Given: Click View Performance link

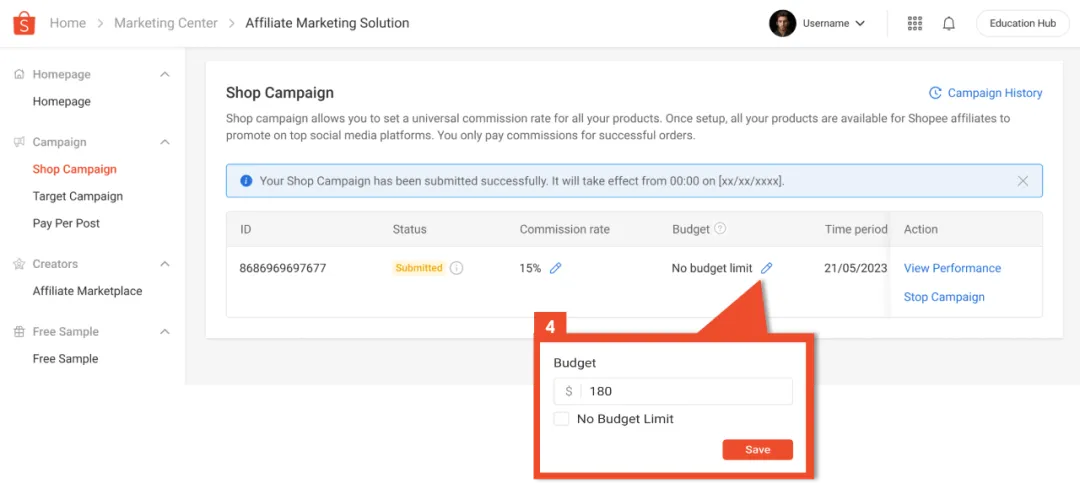Looking at the screenshot, I should (952, 268).
